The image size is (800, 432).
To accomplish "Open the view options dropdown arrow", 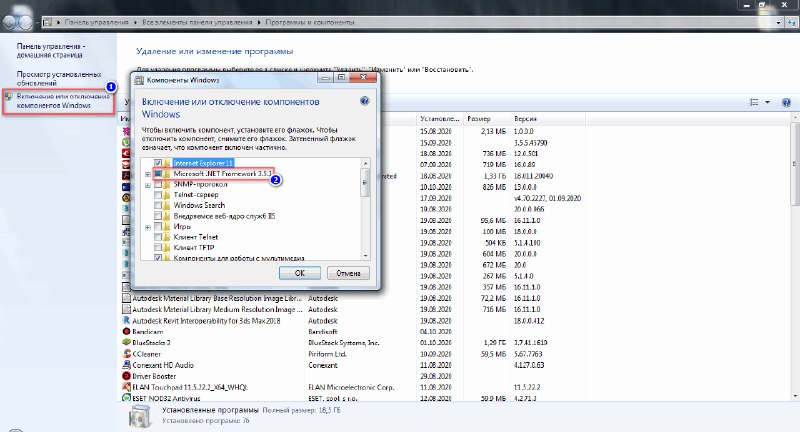I will (x=767, y=103).
